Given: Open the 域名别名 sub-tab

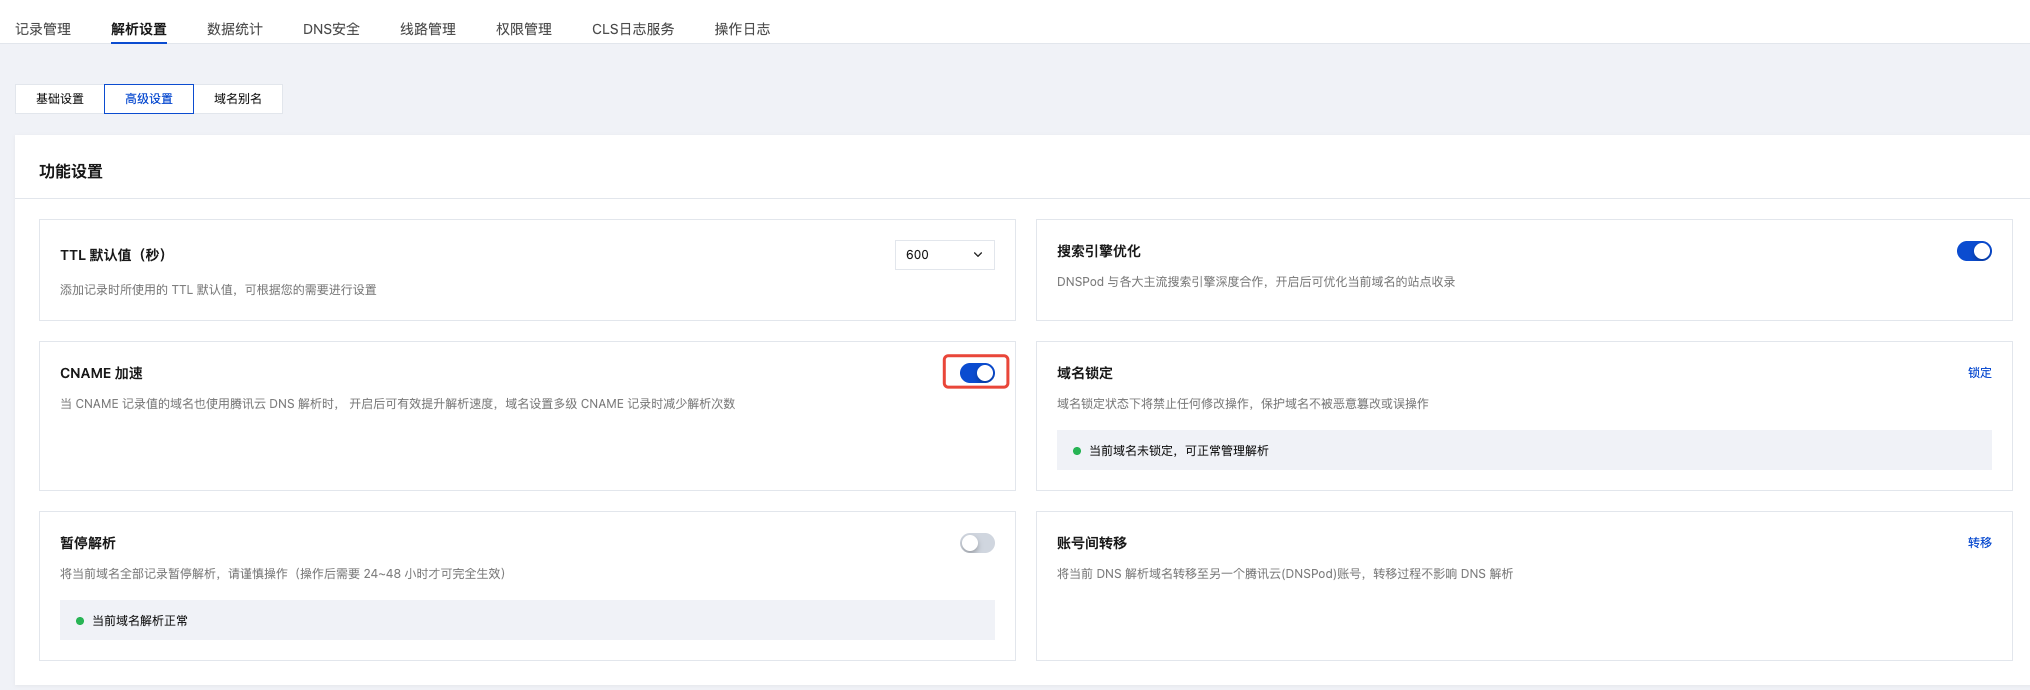Looking at the screenshot, I should click(238, 99).
